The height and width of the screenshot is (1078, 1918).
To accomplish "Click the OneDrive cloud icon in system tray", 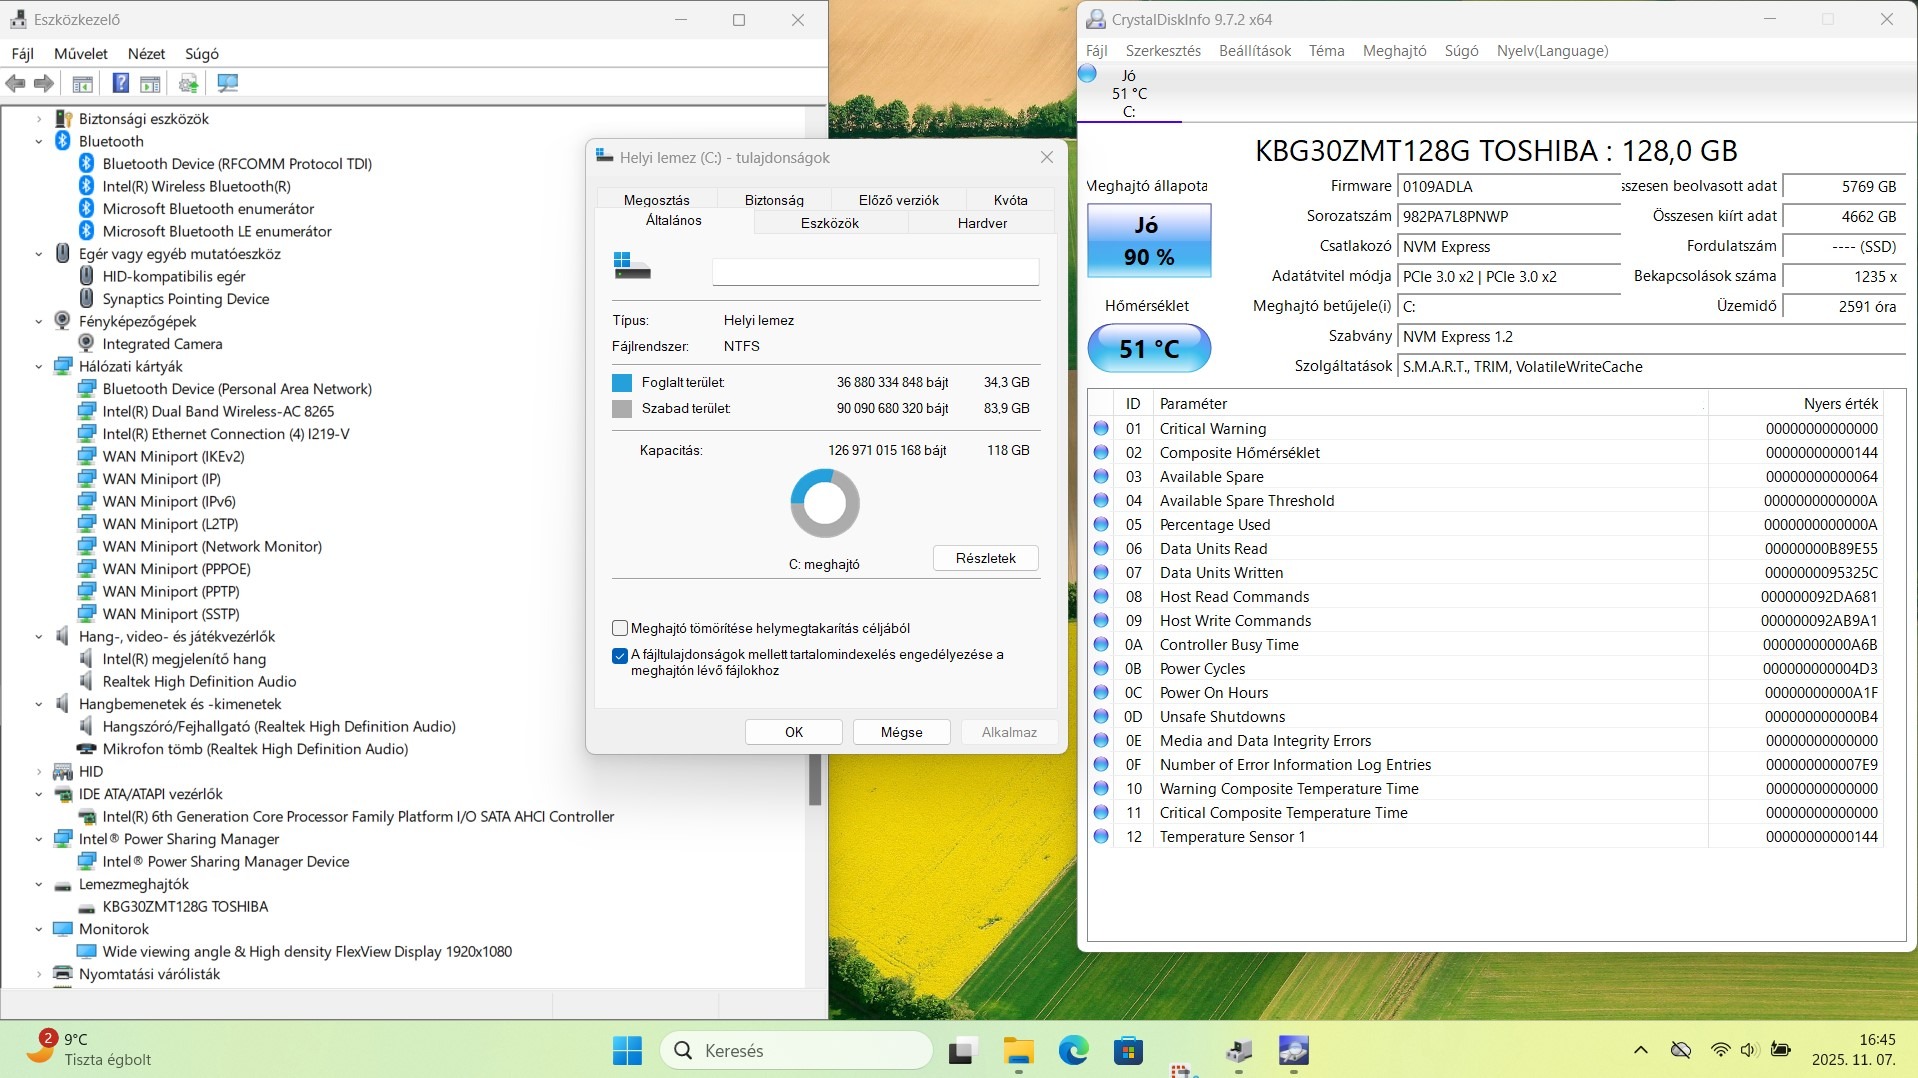I will (x=1681, y=1050).
